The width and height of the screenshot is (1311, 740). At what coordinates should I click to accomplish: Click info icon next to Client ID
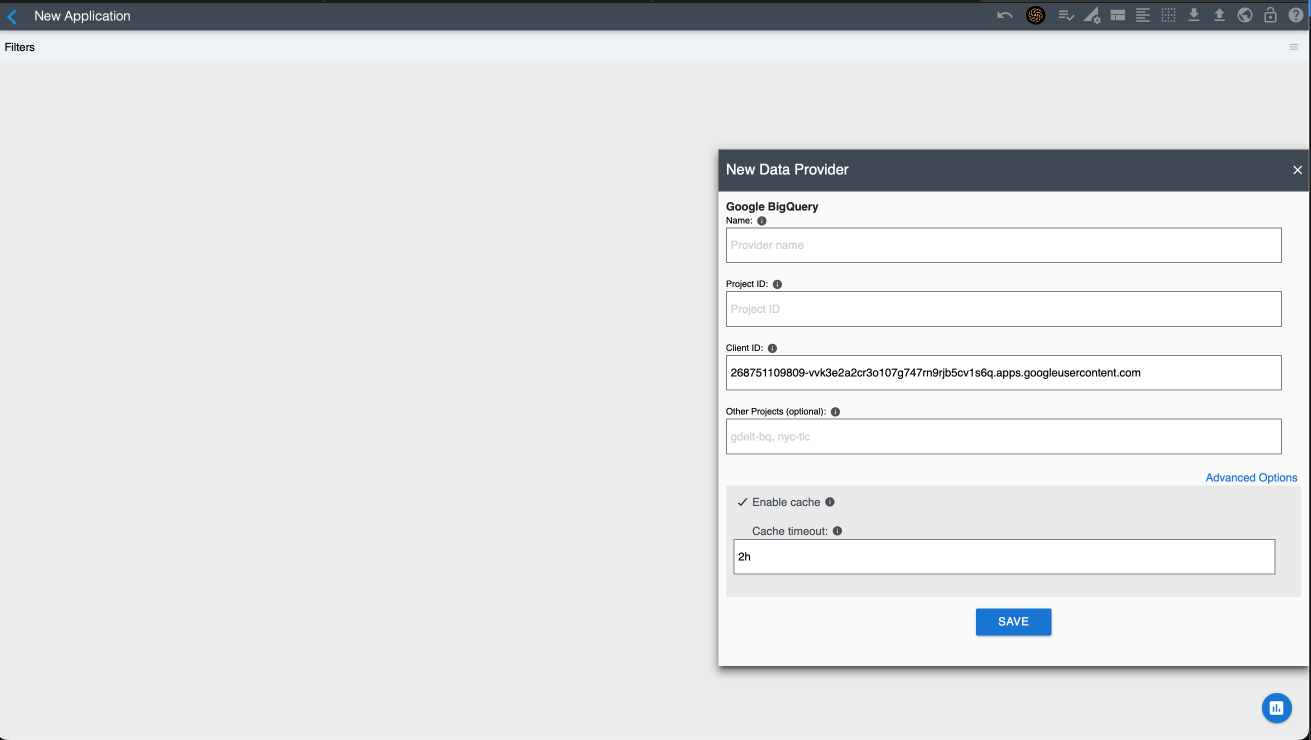coord(772,348)
